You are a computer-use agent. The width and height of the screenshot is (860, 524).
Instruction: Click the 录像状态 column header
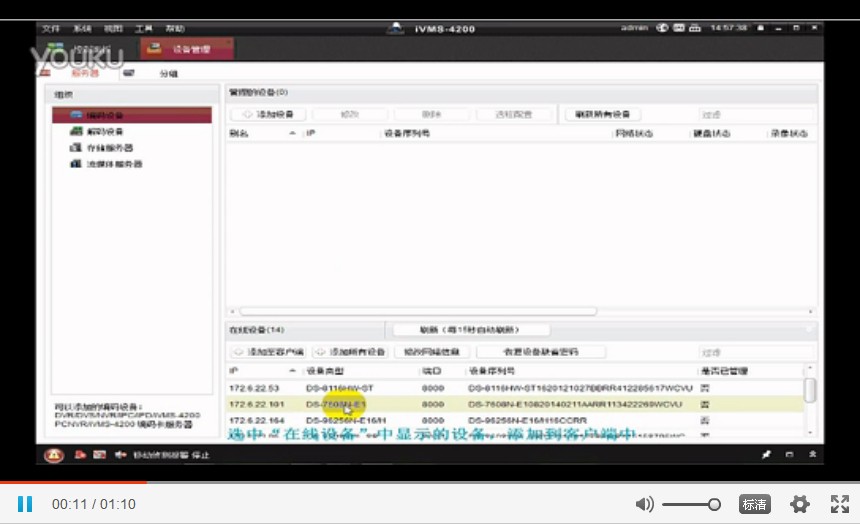(x=789, y=133)
